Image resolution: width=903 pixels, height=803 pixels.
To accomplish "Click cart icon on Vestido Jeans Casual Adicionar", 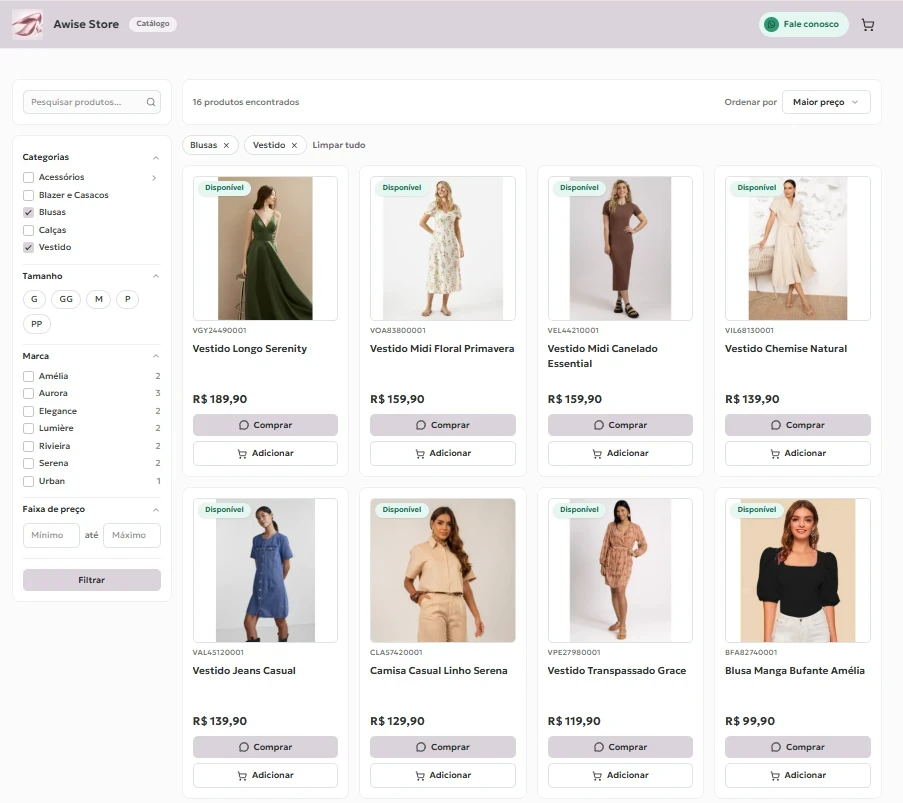I will click(242, 775).
